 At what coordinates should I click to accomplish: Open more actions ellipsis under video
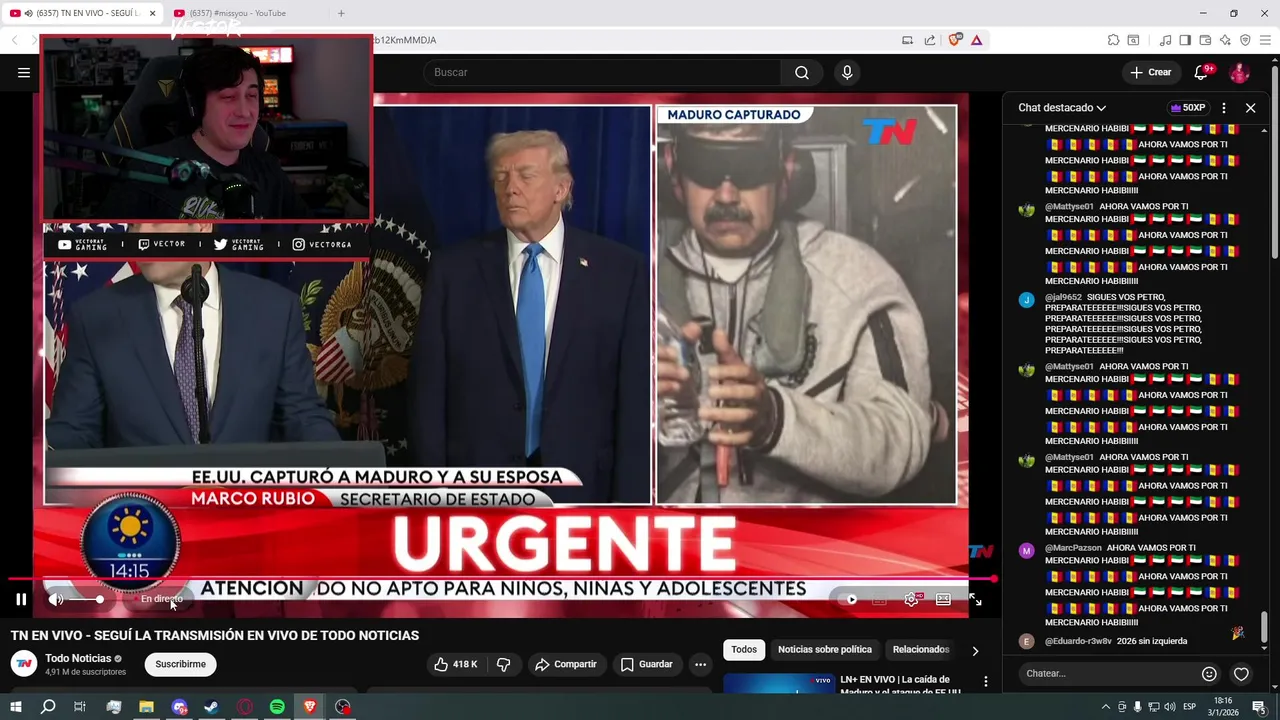(701, 664)
